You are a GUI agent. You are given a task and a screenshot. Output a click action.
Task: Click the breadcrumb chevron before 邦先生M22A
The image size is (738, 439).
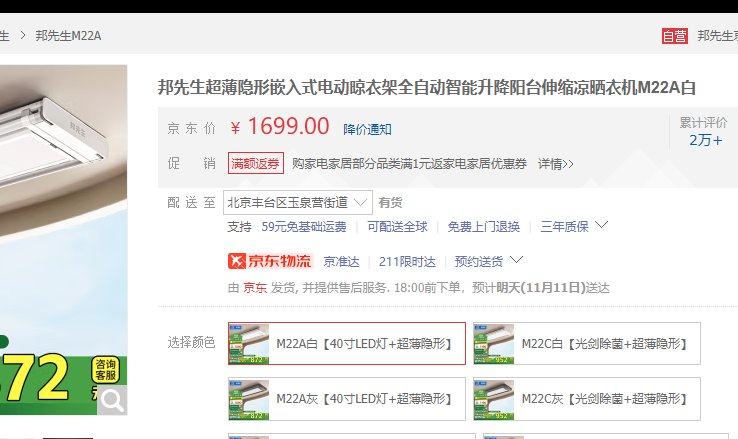pos(23,36)
